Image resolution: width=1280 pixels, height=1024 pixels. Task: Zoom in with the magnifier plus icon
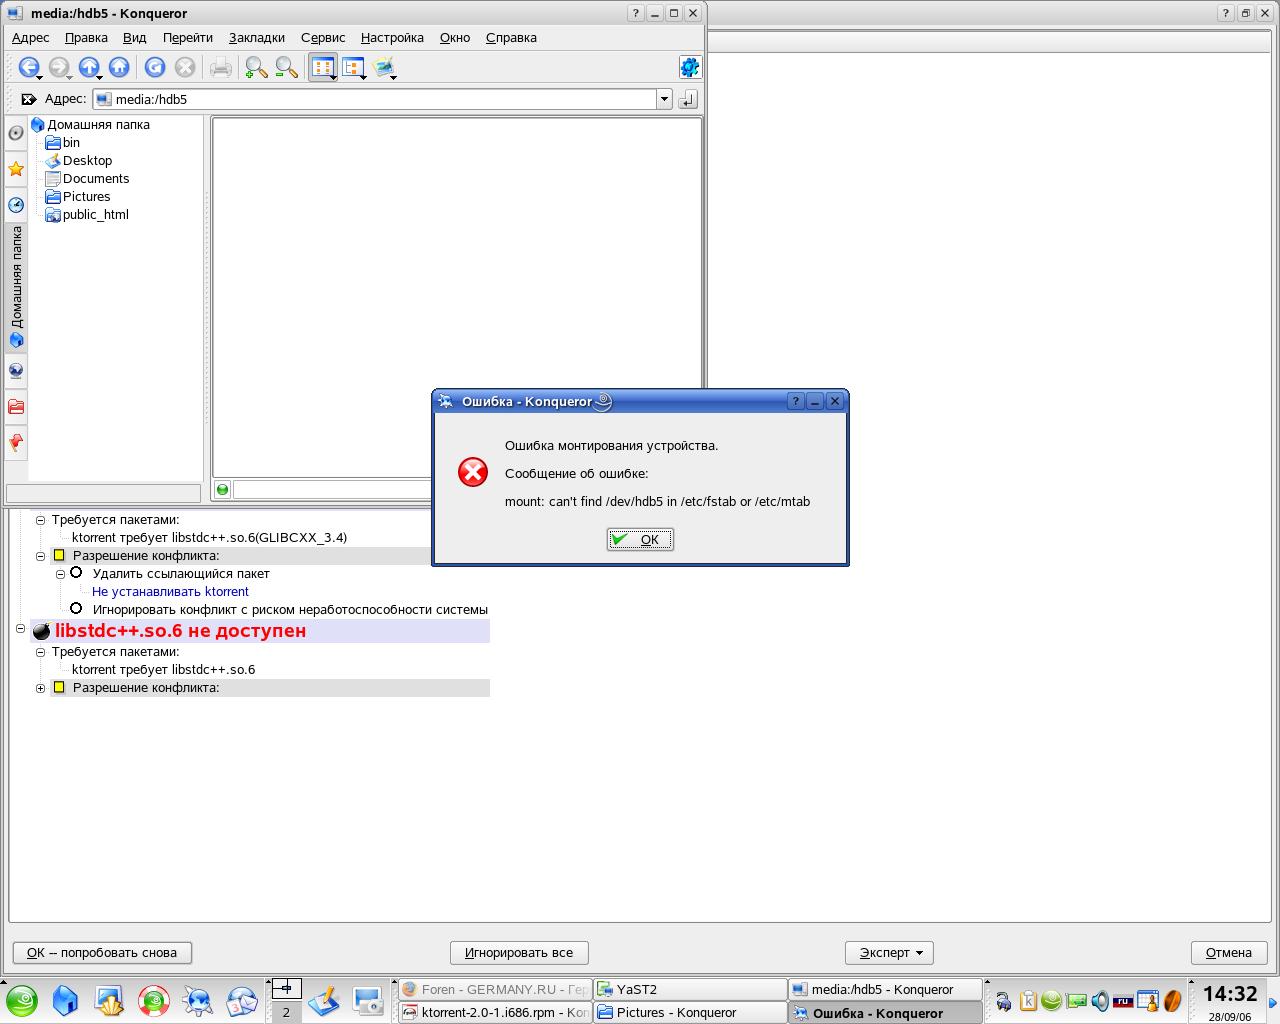tap(256, 67)
